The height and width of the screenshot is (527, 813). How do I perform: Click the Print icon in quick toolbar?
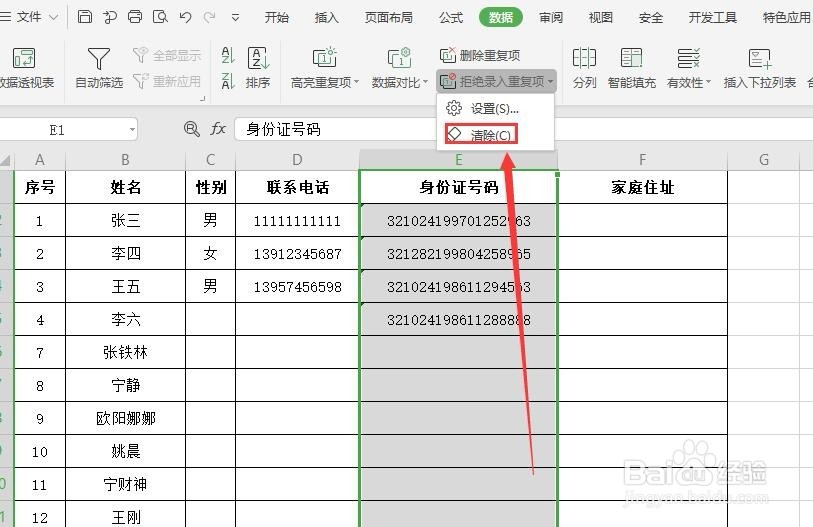(x=135, y=17)
